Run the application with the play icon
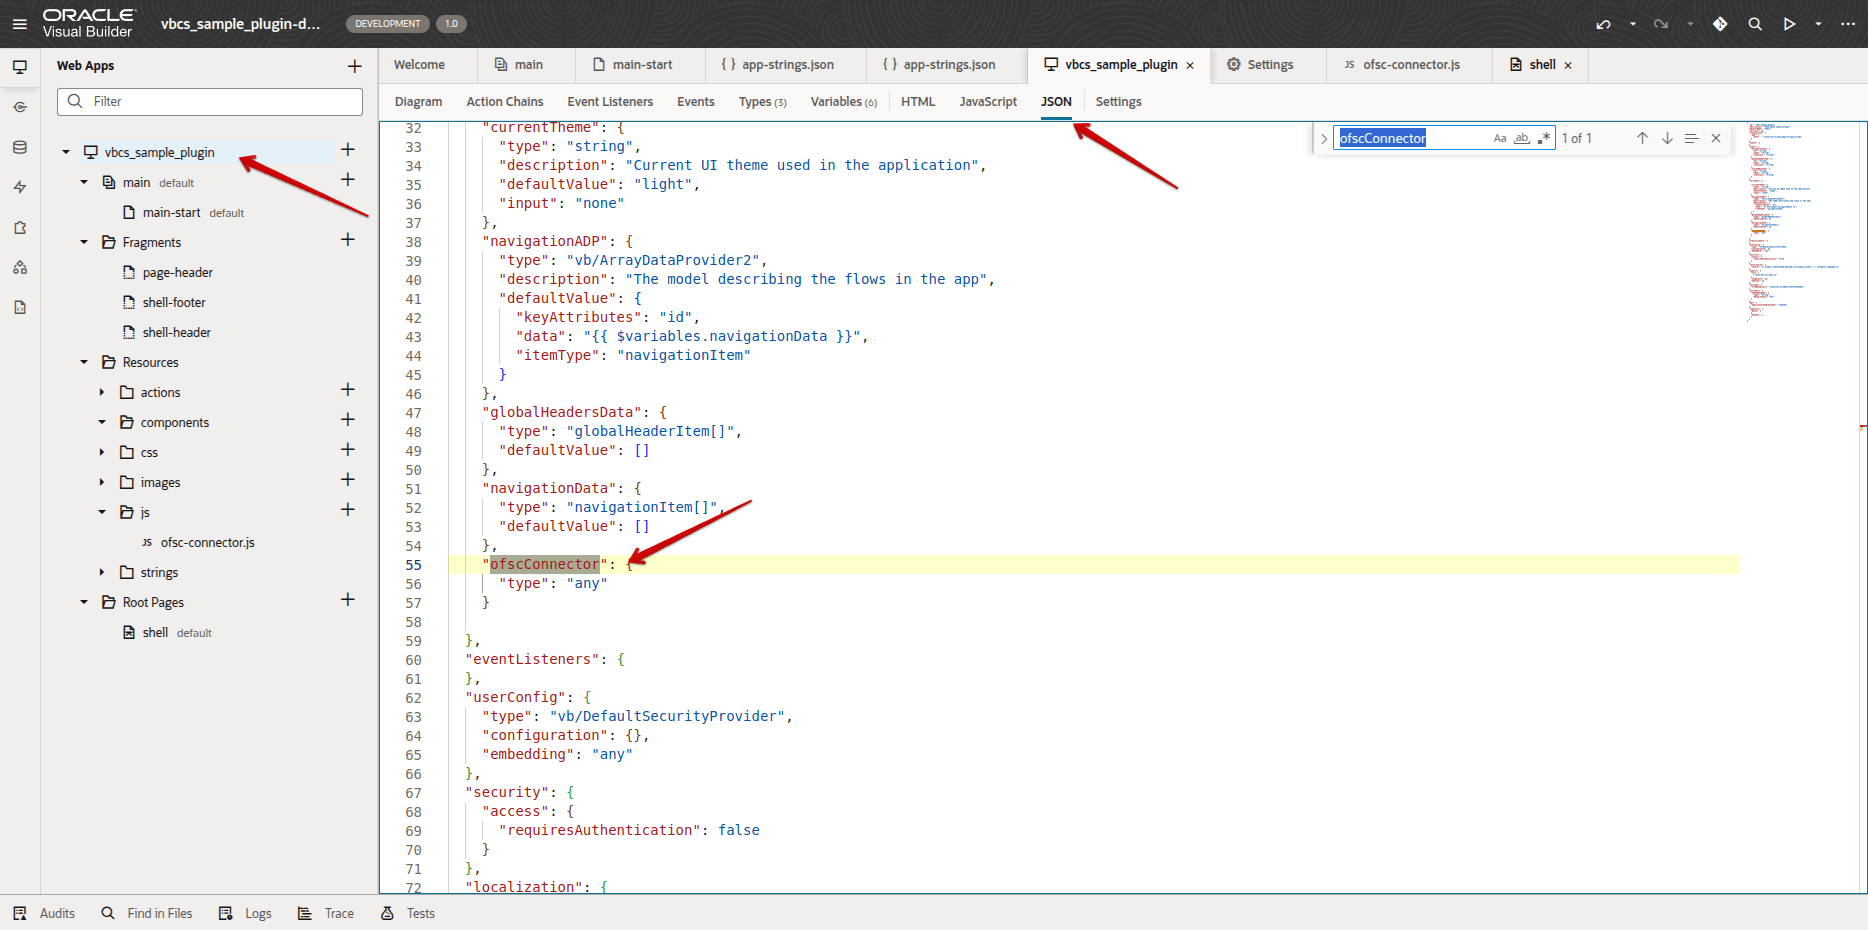Image resolution: width=1868 pixels, height=930 pixels. pos(1790,23)
